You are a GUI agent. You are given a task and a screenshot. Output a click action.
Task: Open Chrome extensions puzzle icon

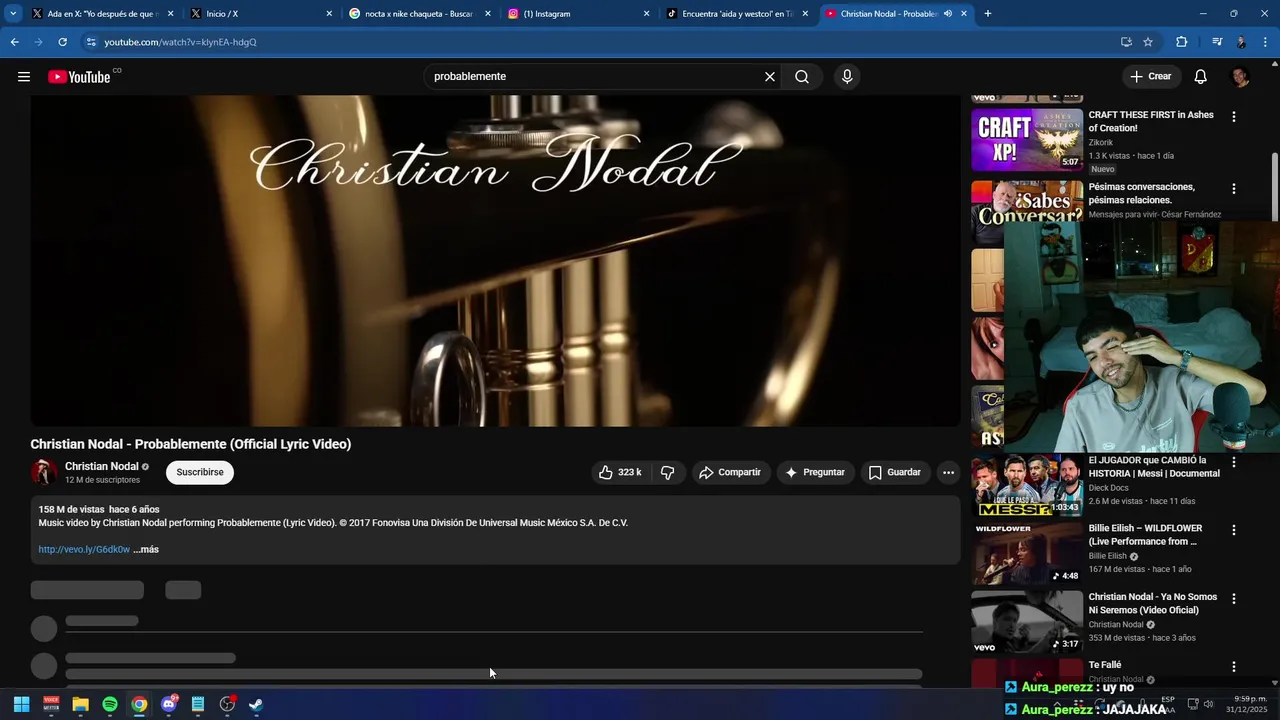[x=1182, y=42]
